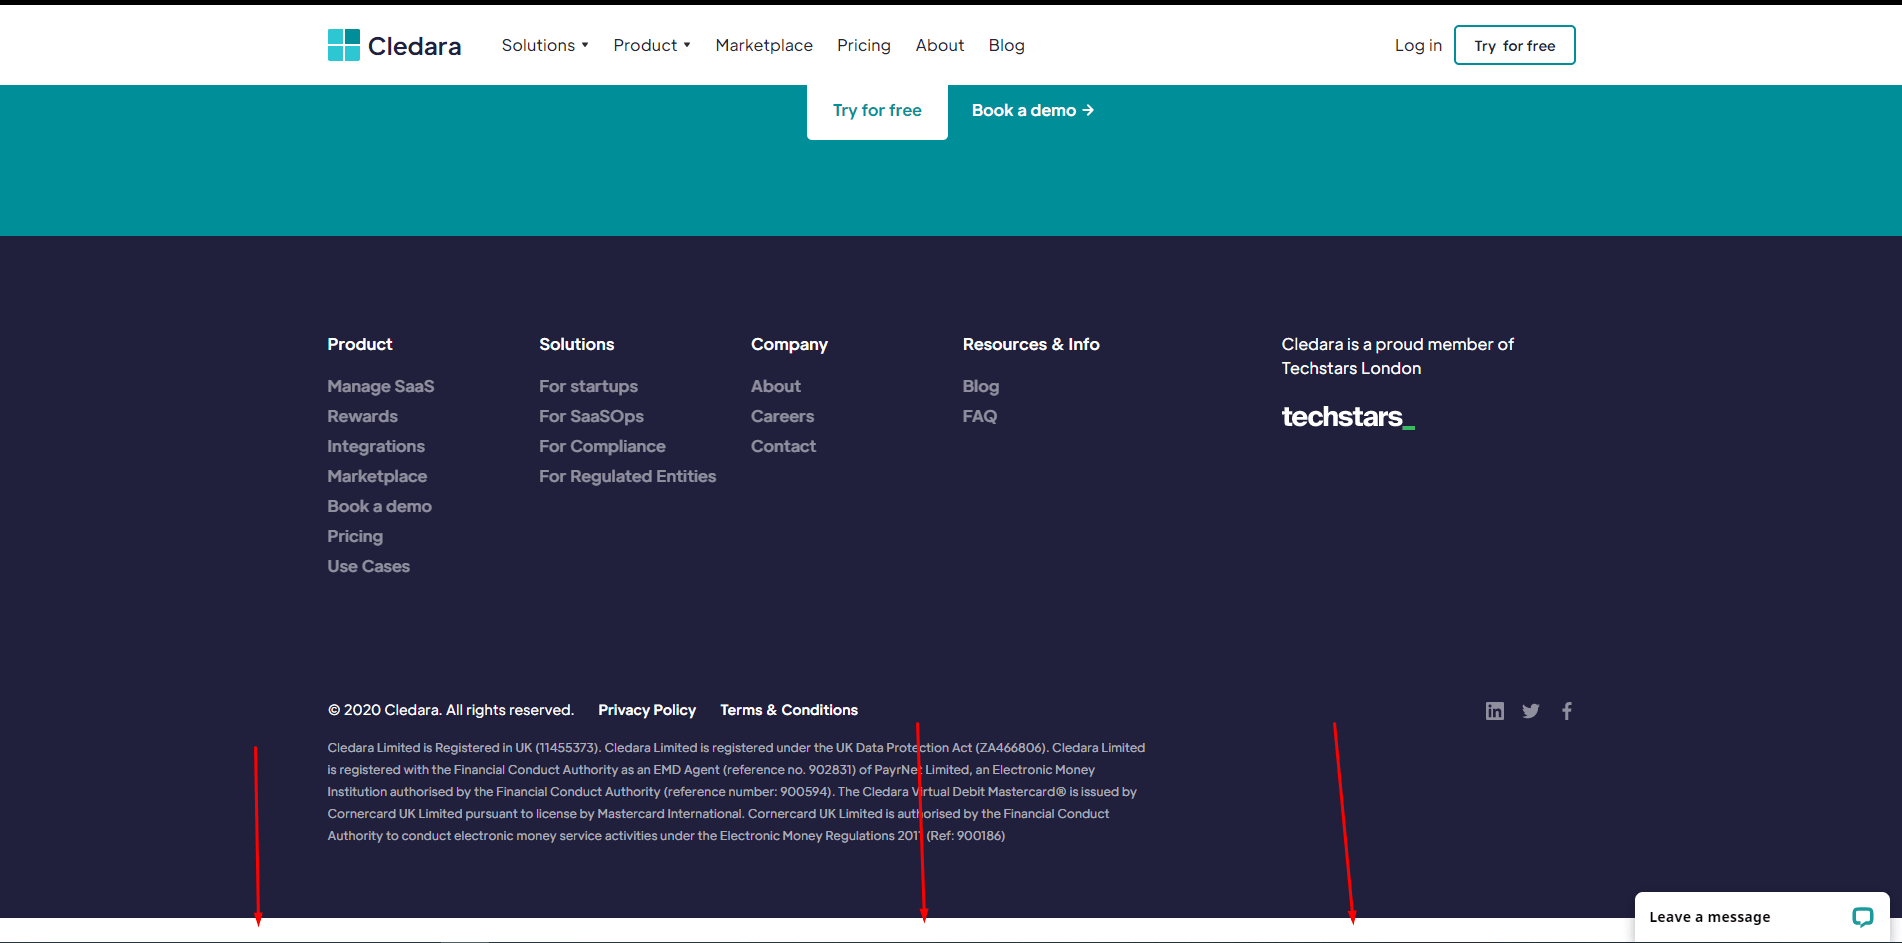1902x943 pixels.
Task: Open Integrations footer link
Action: [x=376, y=446]
